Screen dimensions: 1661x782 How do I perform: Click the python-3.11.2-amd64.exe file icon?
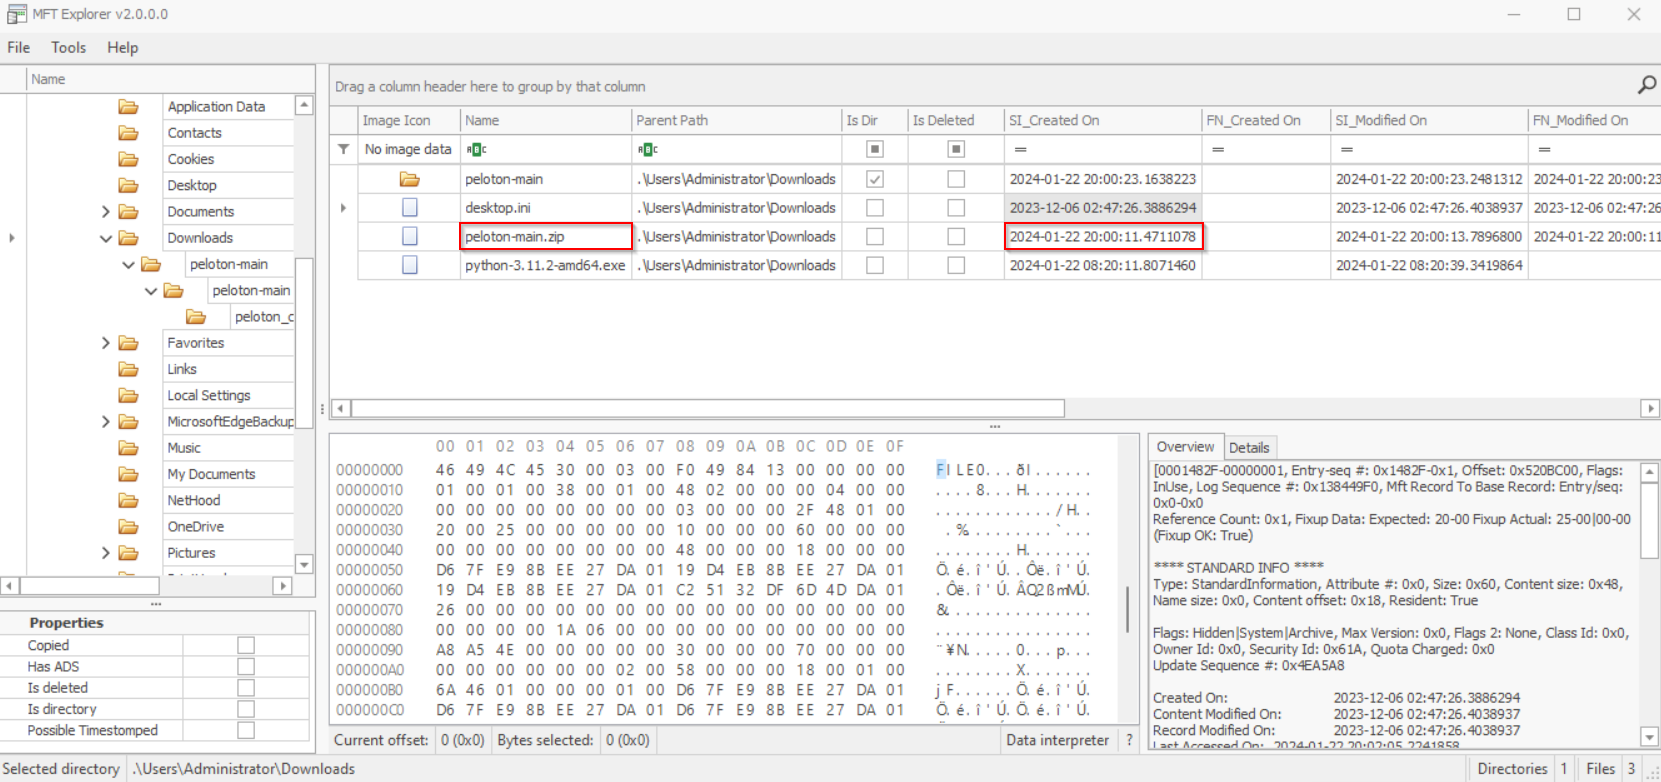(409, 265)
